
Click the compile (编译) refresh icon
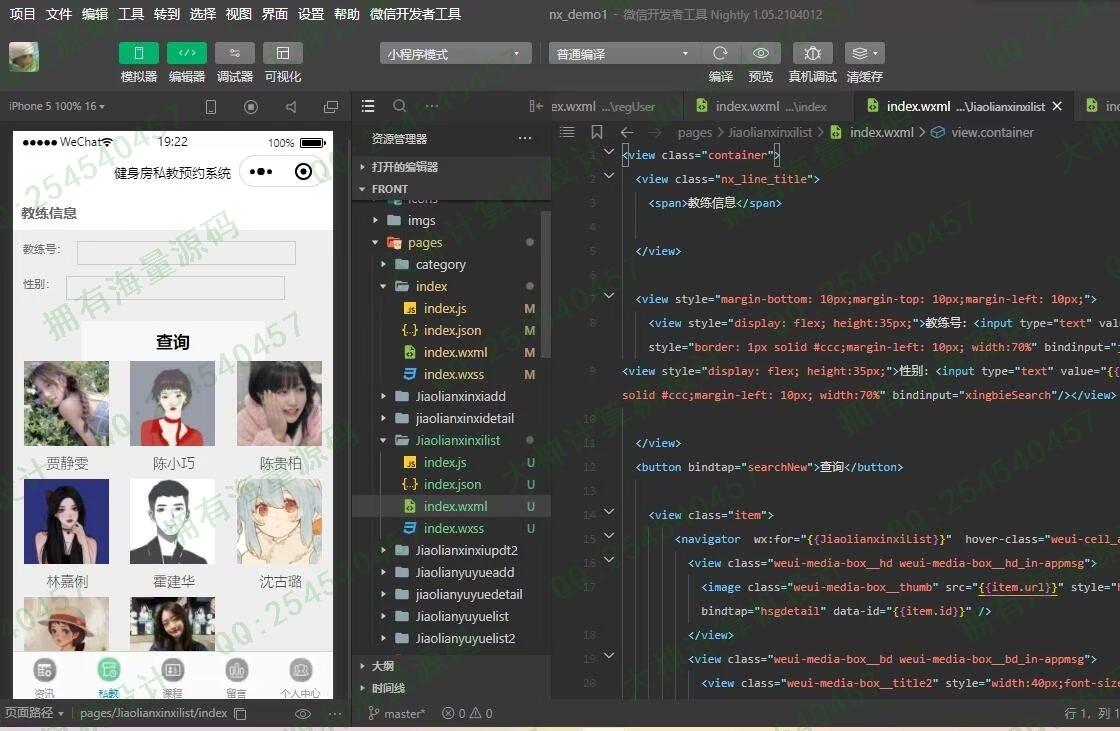[x=720, y=53]
